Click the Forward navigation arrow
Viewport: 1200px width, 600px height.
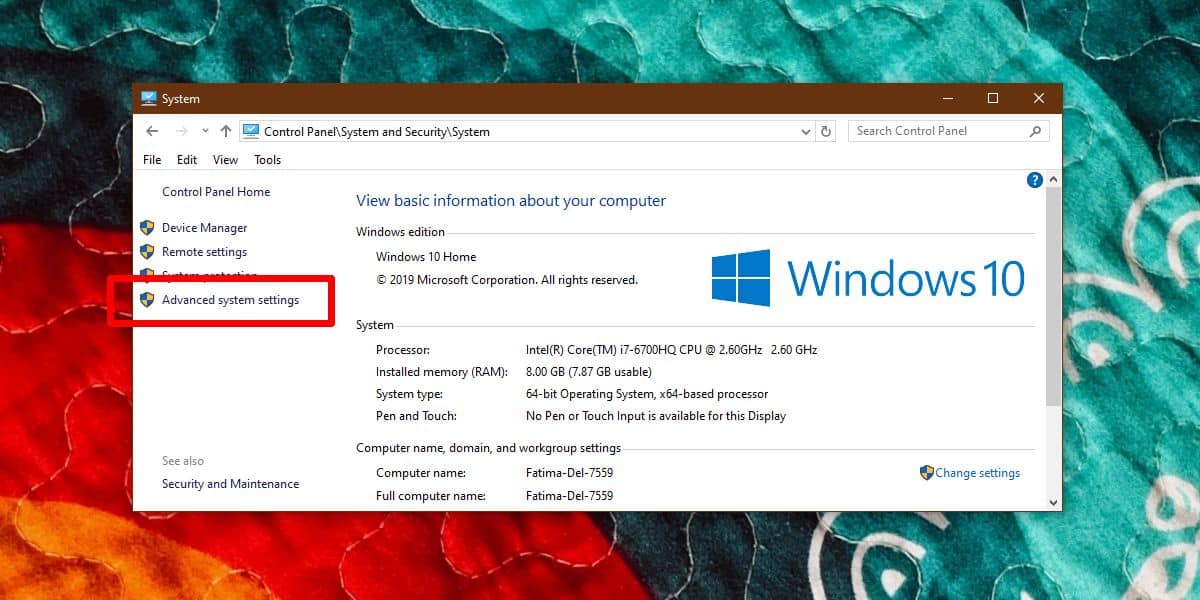pyautogui.click(x=182, y=131)
